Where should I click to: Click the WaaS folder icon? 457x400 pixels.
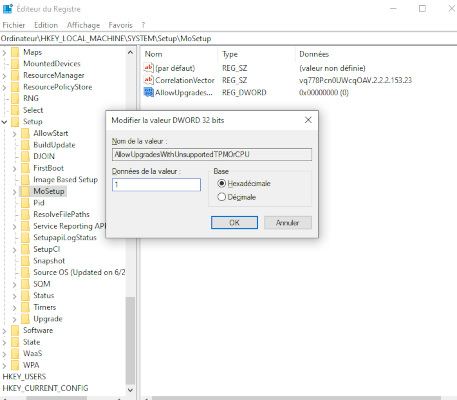[x=15, y=353]
